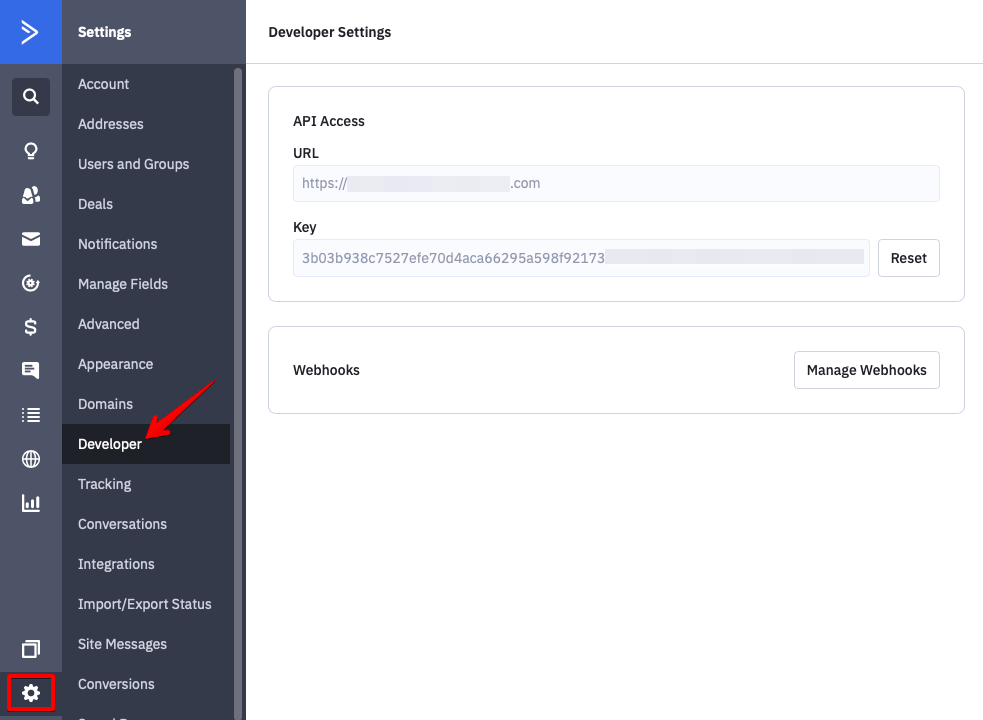The height and width of the screenshot is (720, 983).
Task: Open Integrations settings page
Action: [116, 564]
